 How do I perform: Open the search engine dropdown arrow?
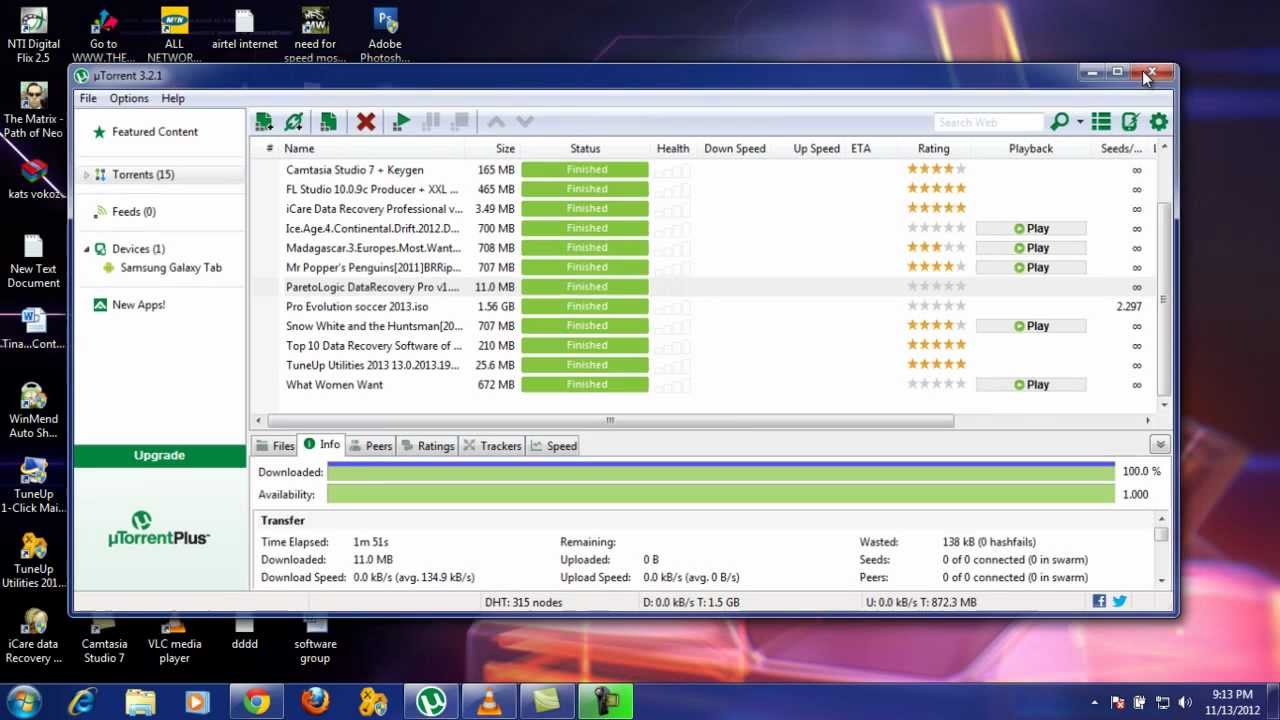point(1080,122)
